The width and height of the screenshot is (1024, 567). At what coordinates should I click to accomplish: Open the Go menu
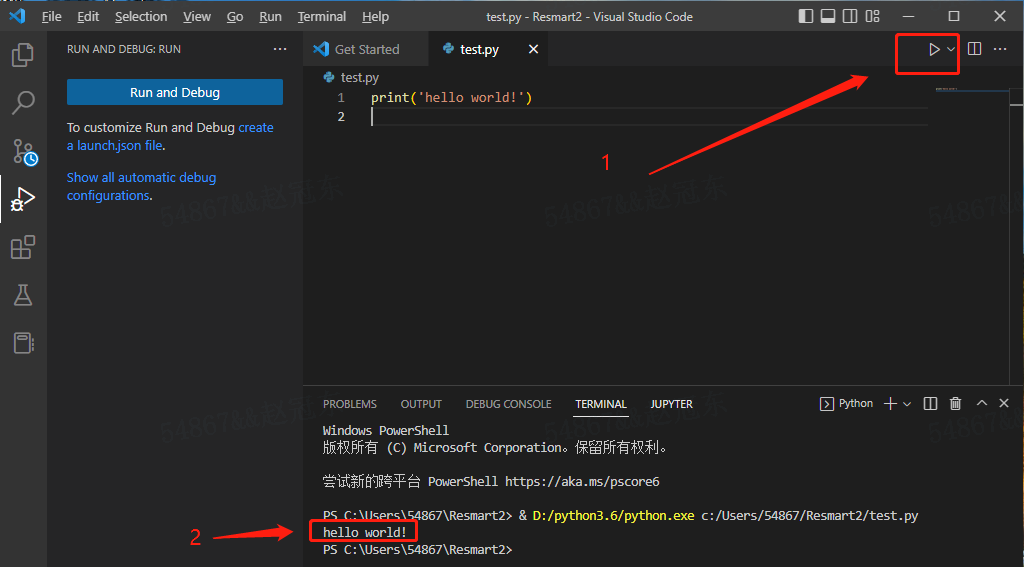[235, 17]
